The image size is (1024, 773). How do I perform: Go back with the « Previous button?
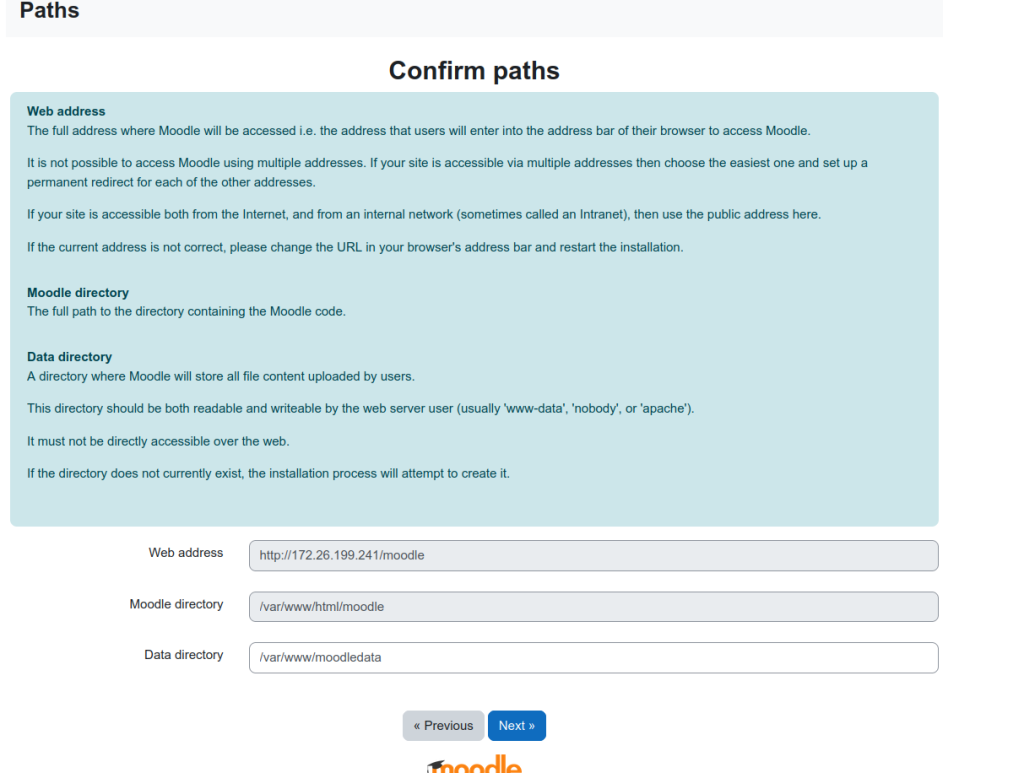tap(443, 726)
